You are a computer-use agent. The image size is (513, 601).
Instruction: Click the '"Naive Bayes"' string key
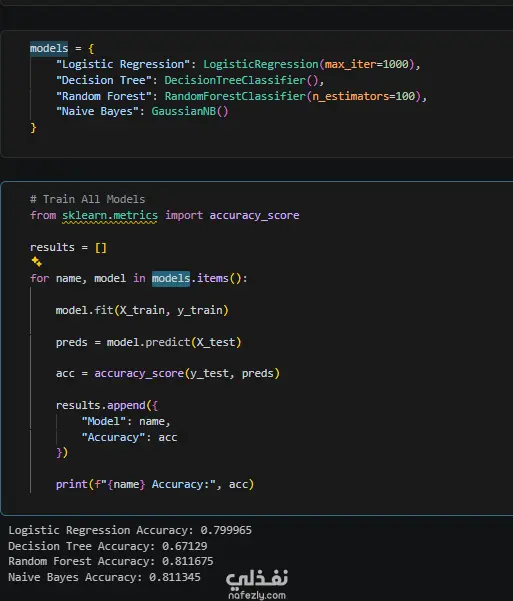(97, 111)
